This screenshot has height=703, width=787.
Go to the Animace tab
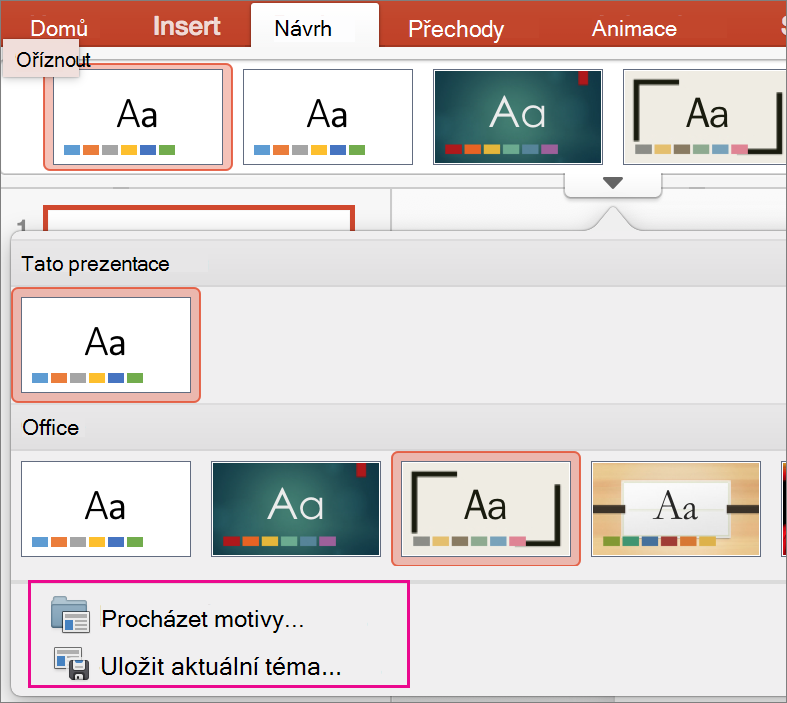[634, 29]
